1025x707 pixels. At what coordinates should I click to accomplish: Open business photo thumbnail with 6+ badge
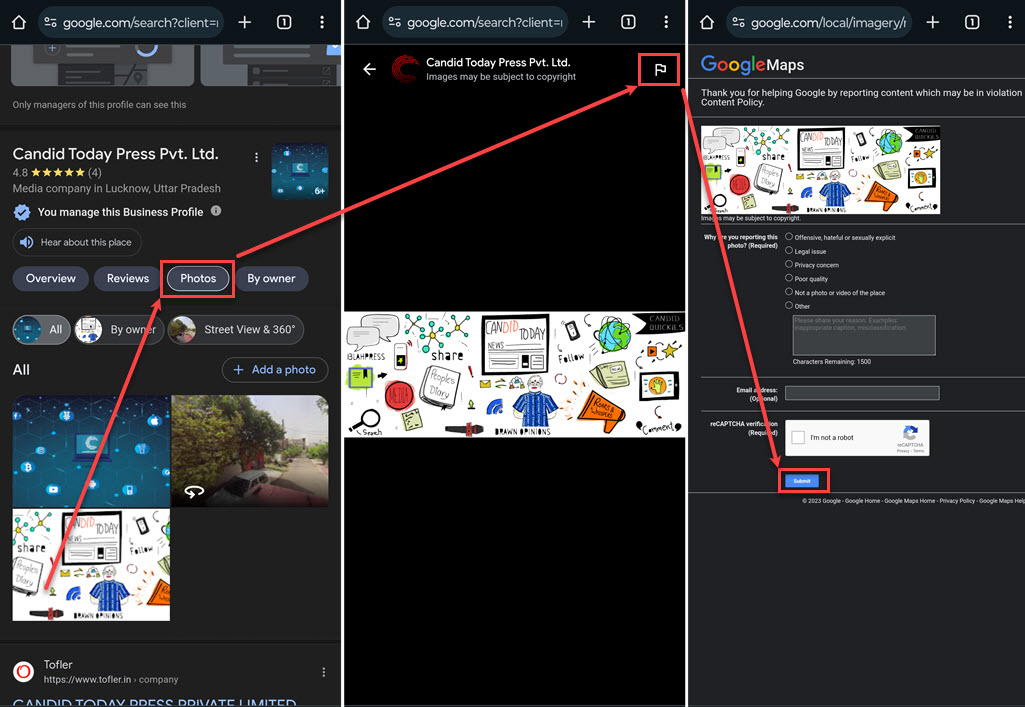(300, 171)
